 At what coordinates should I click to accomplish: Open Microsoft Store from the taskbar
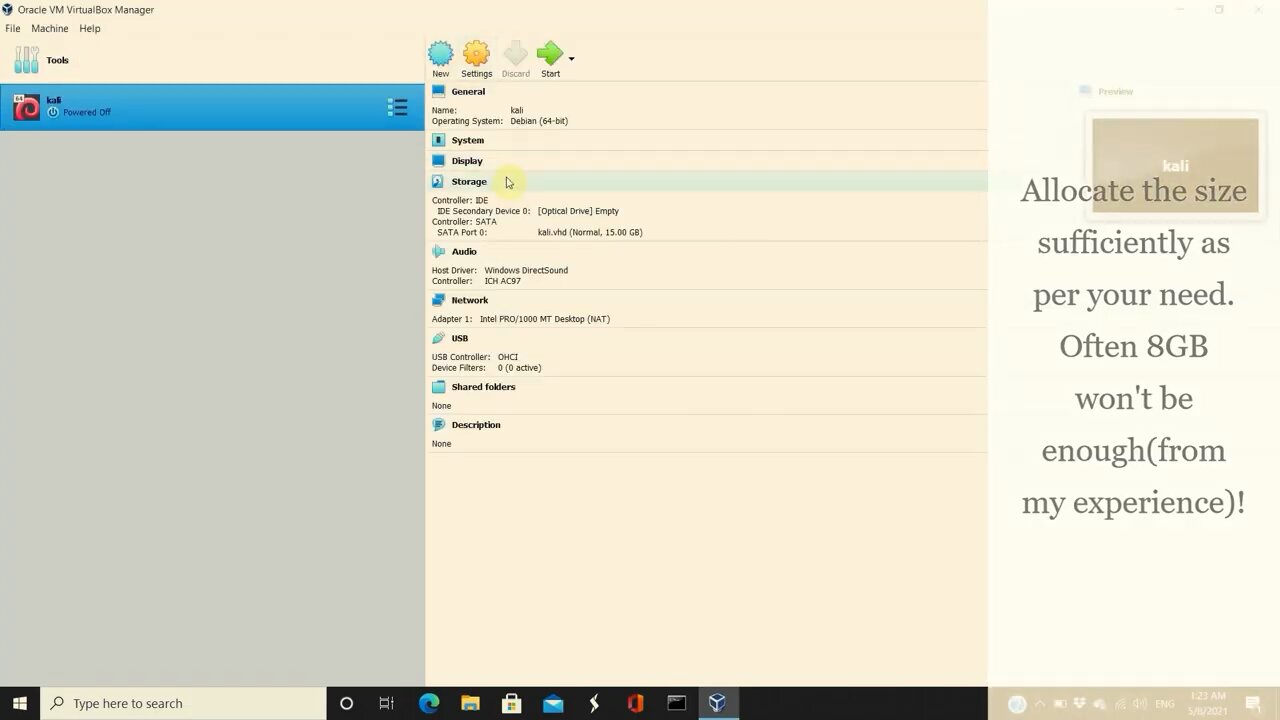point(511,703)
